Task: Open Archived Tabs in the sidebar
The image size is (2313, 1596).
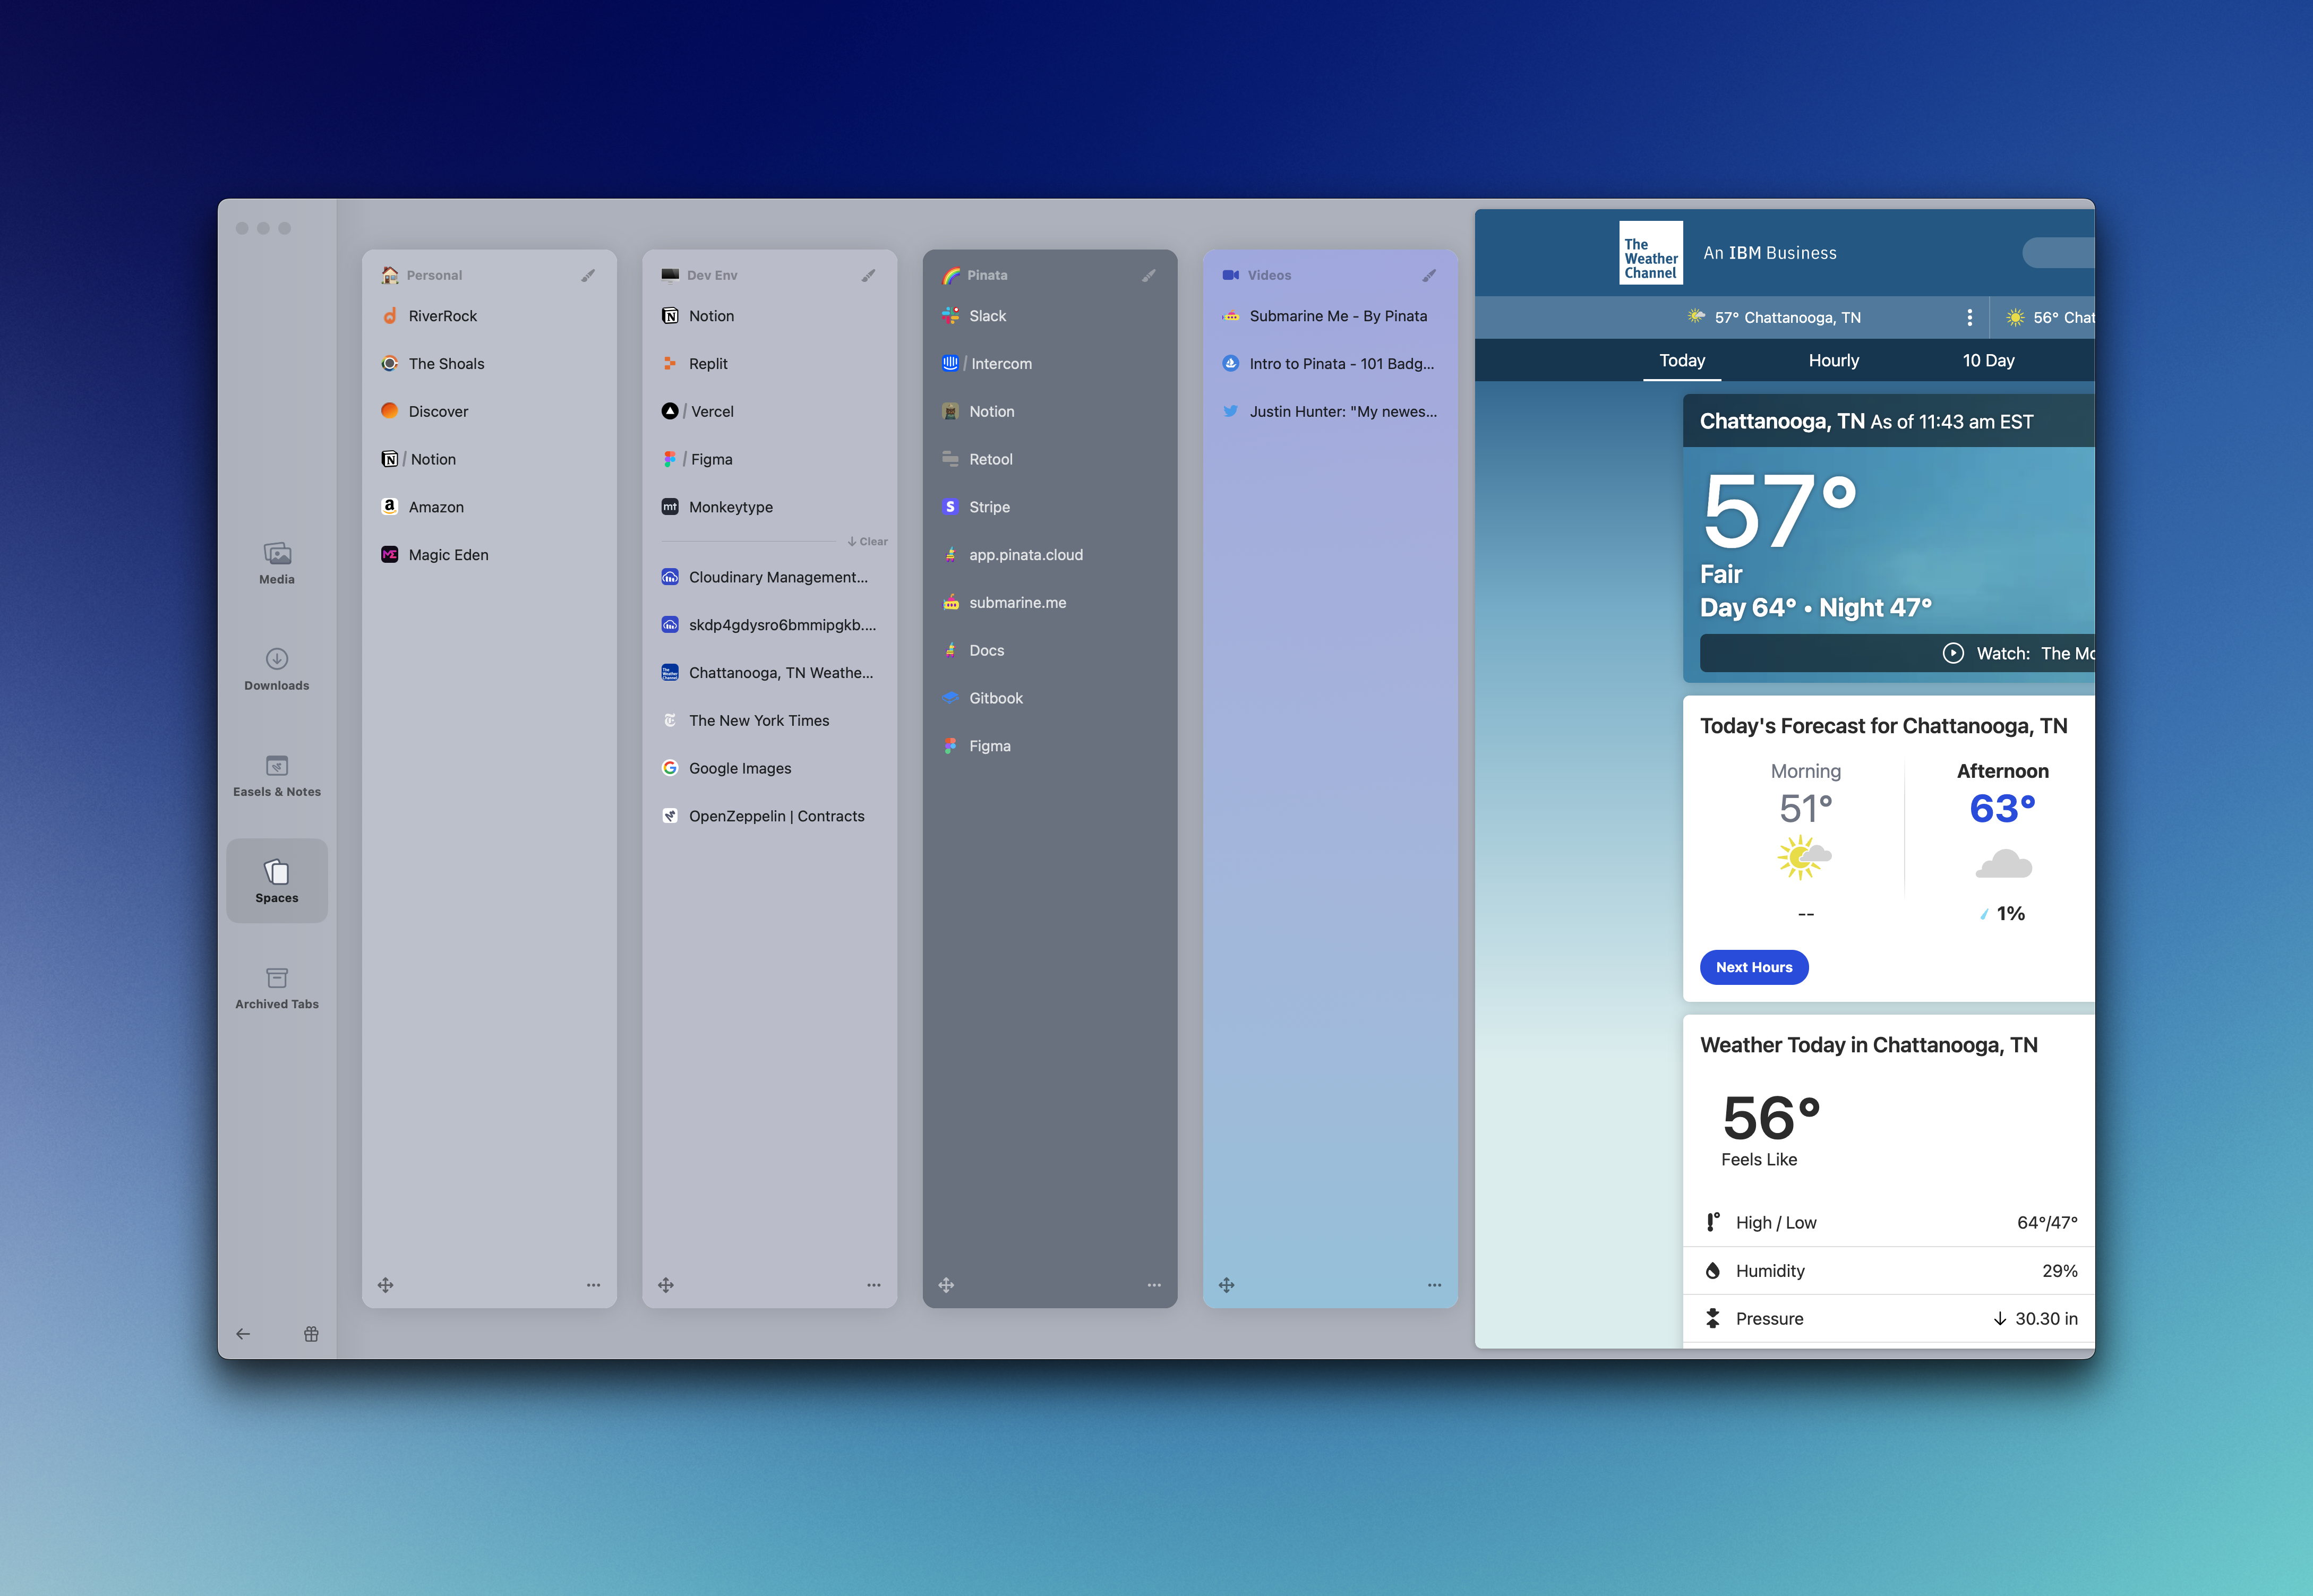Action: click(277, 988)
